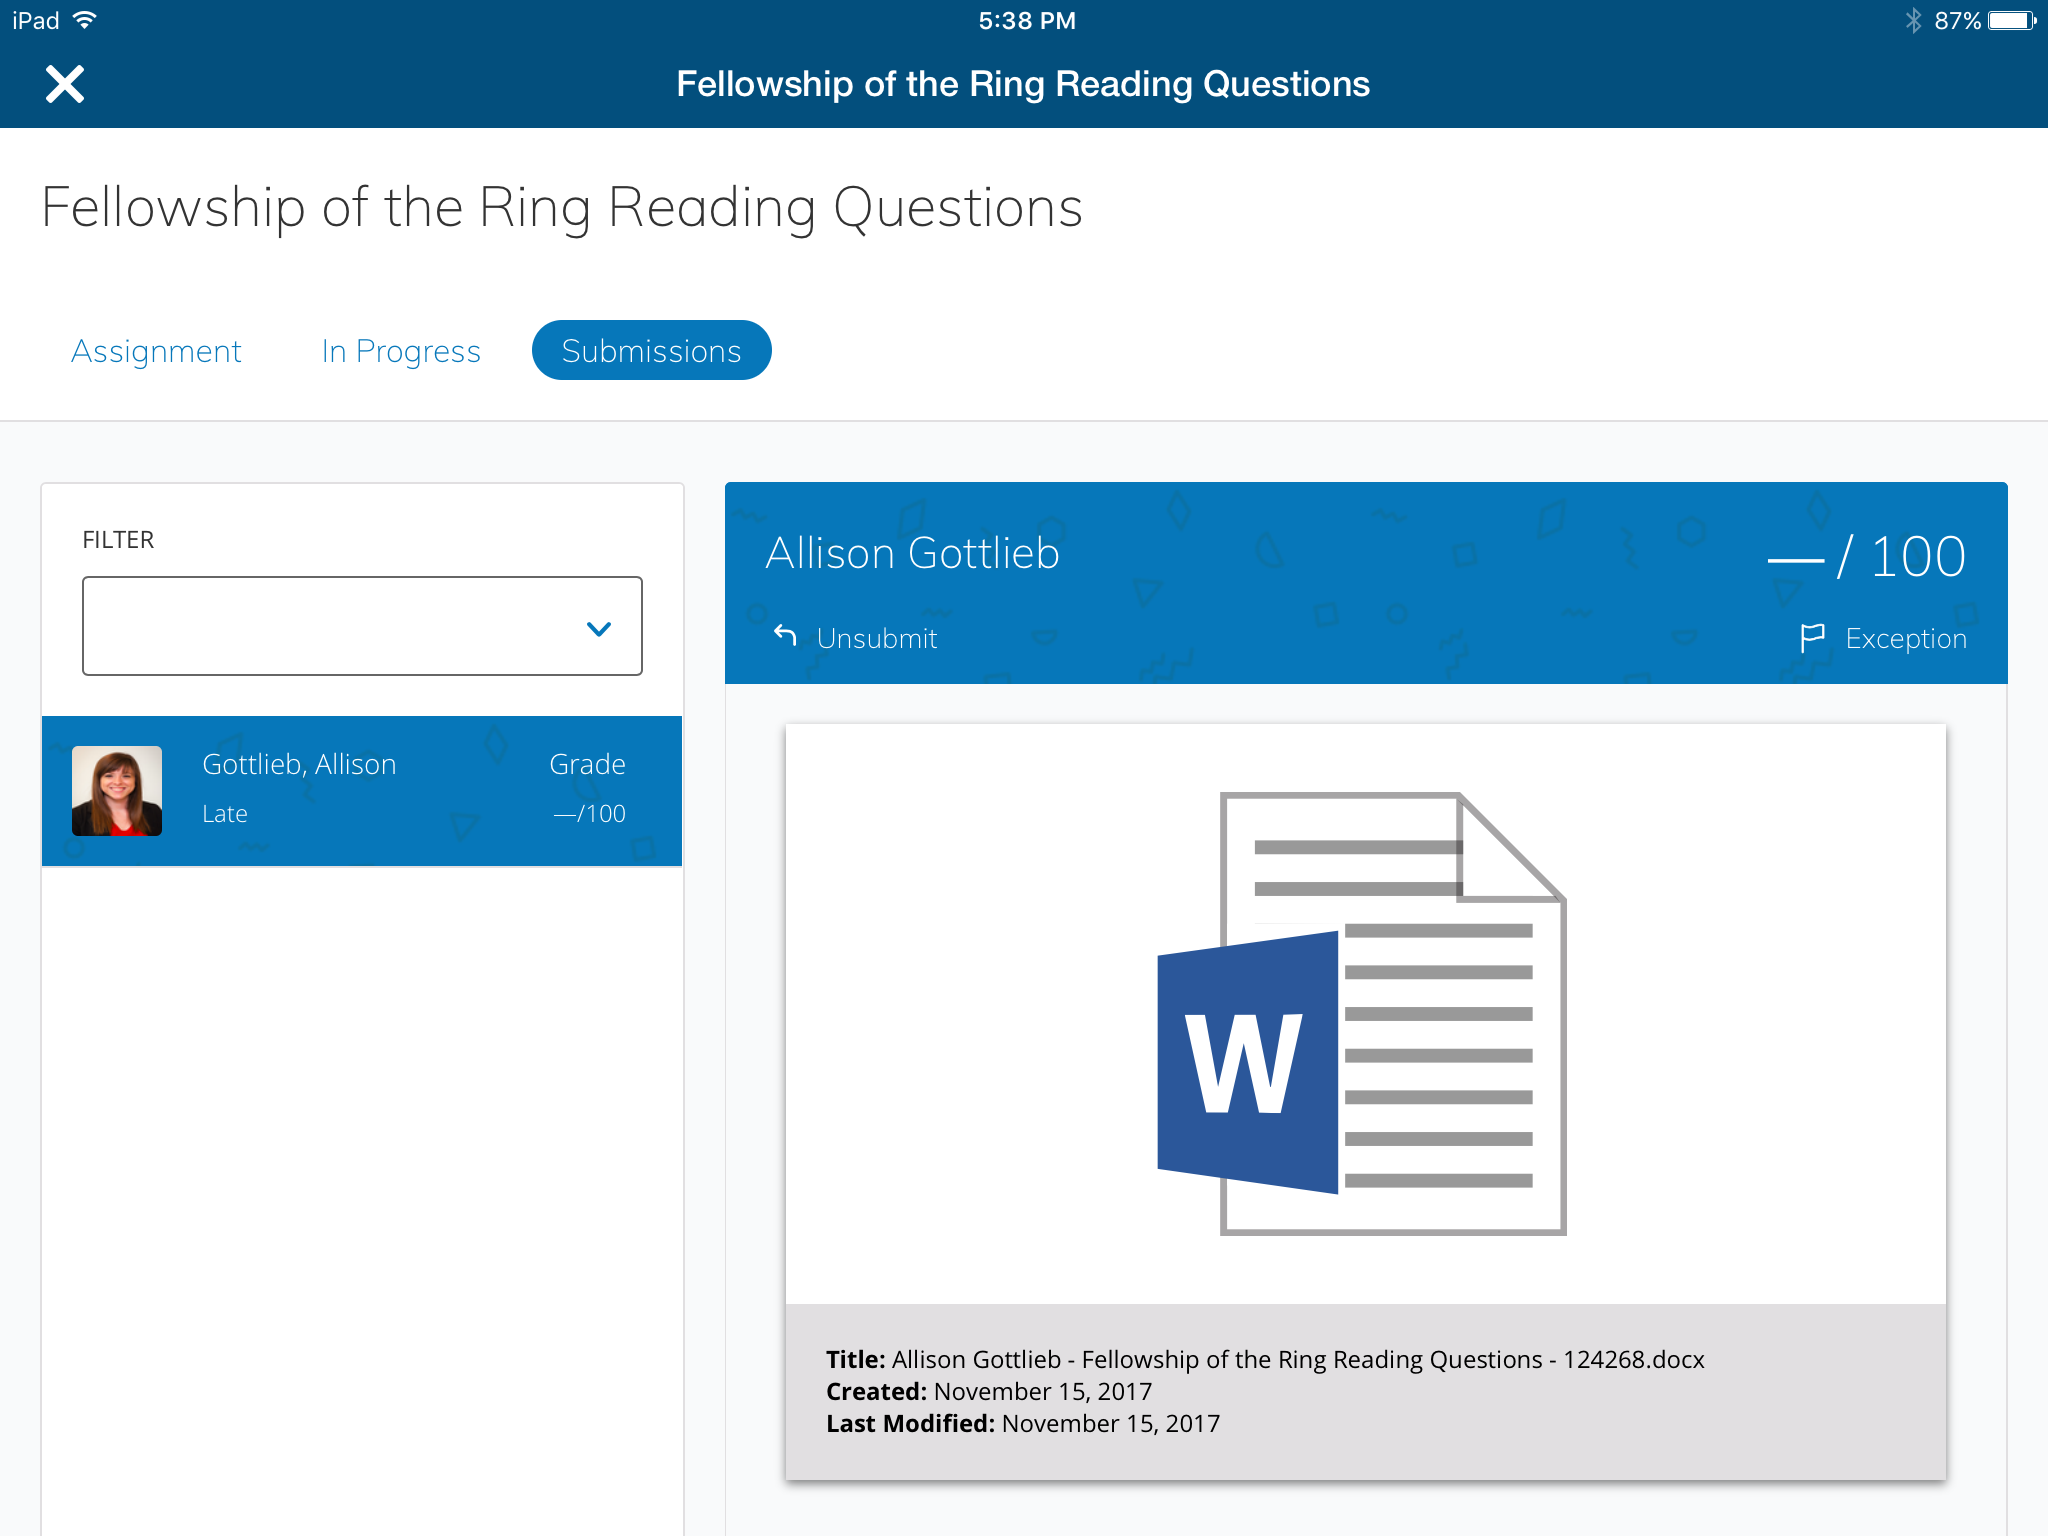Click the Unsubmit arrow icon
This screenshot has height=1536, width=2048.
786,636
